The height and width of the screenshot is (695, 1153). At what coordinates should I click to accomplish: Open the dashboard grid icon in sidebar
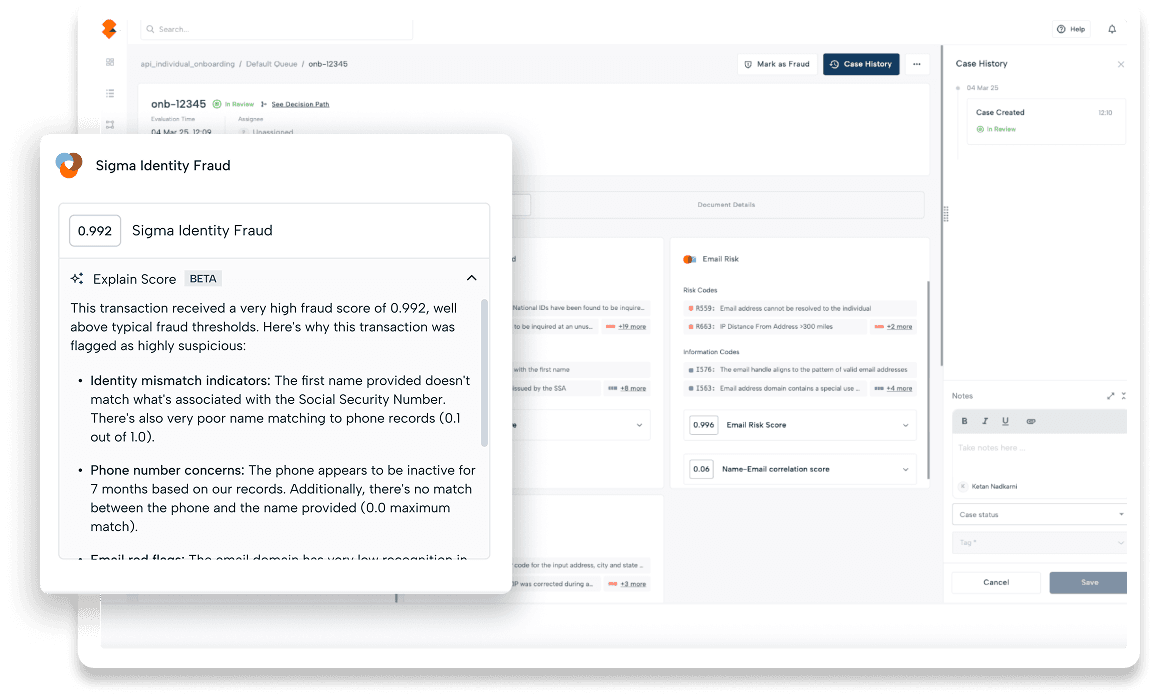(x=110, y=63)
